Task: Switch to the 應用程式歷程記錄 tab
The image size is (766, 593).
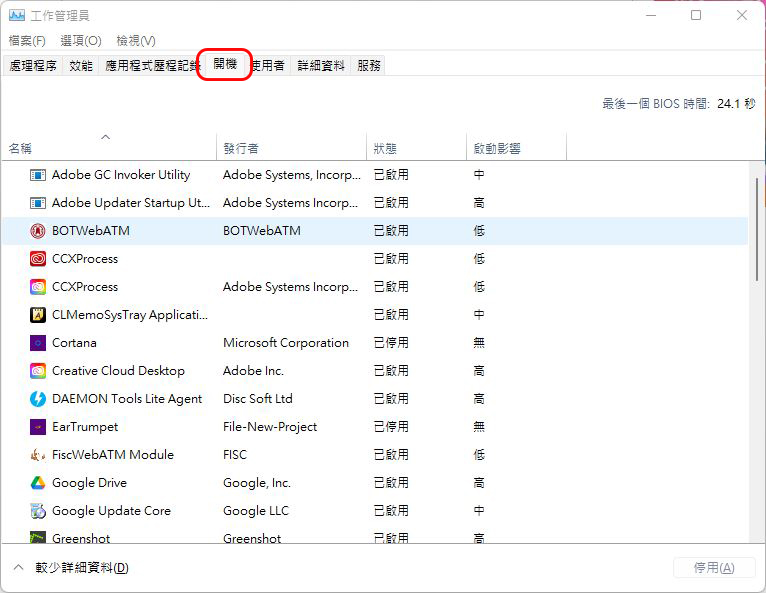Action: [x=150, y=65]
